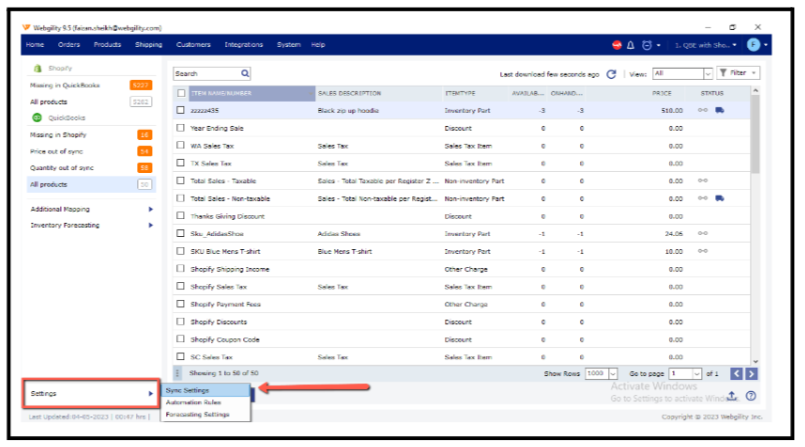
Task: Check the Shopify Shipping Income checkbox
Action: 180,268
